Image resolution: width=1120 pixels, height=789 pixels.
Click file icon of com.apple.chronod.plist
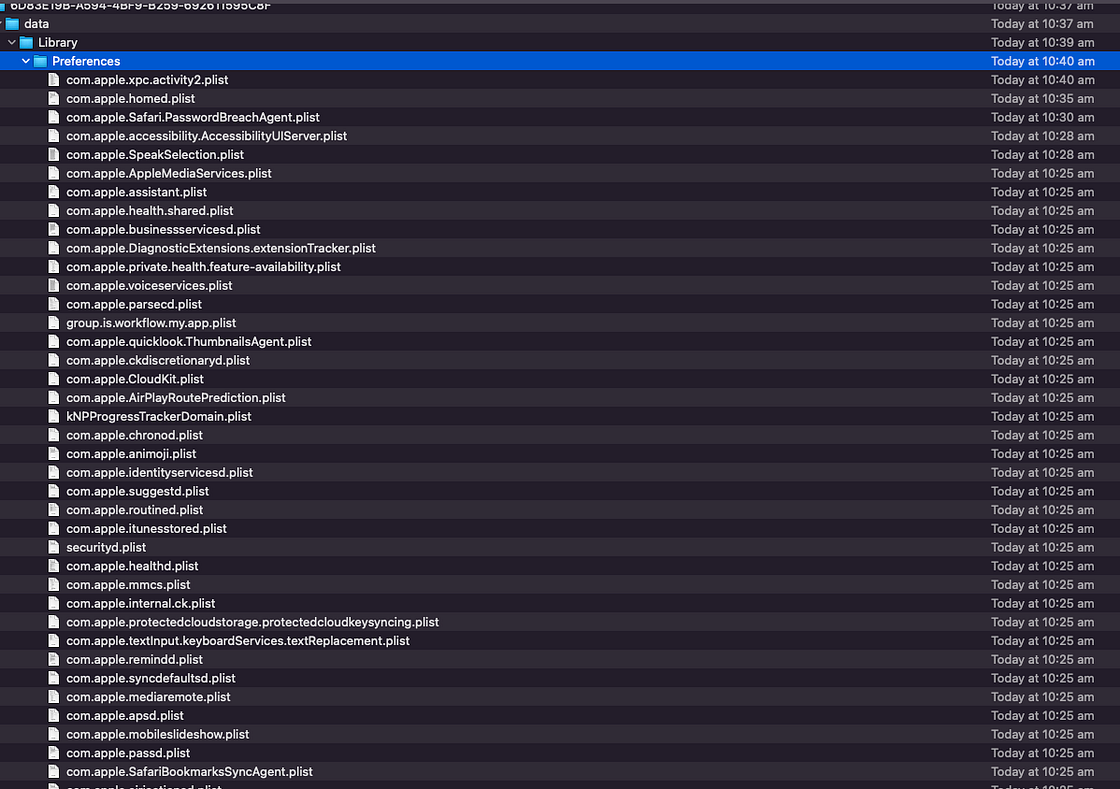click(54, 435)
